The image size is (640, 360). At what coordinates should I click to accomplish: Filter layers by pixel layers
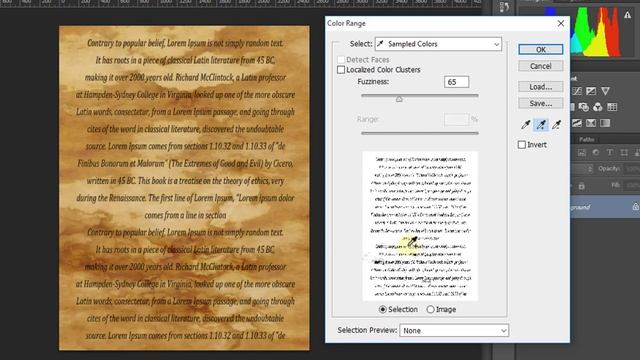tap(582, 153)
